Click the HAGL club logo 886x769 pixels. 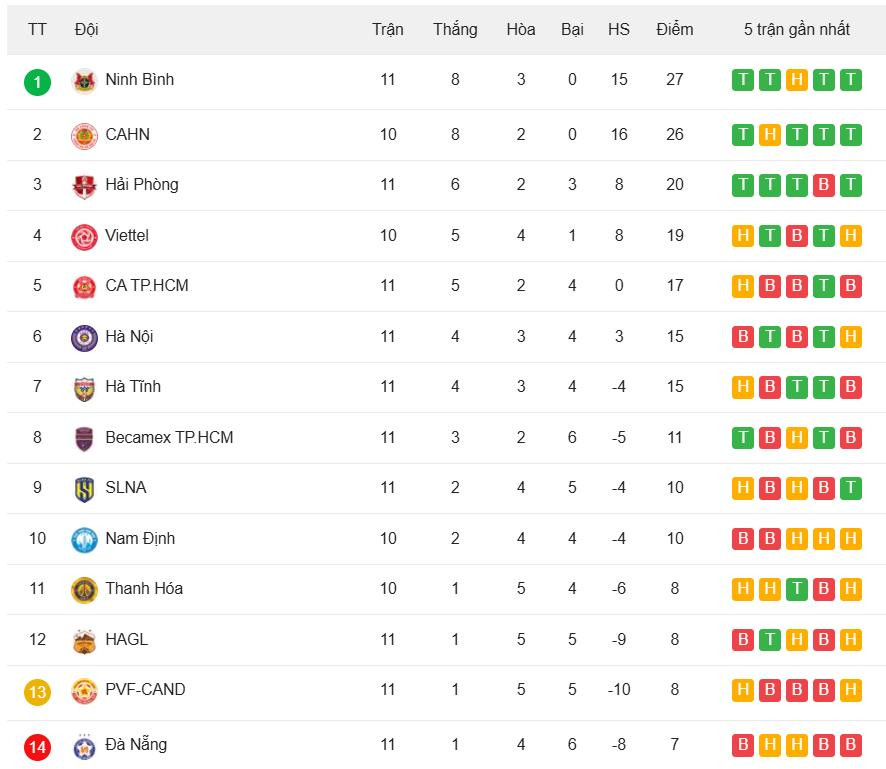click(84, 641)
